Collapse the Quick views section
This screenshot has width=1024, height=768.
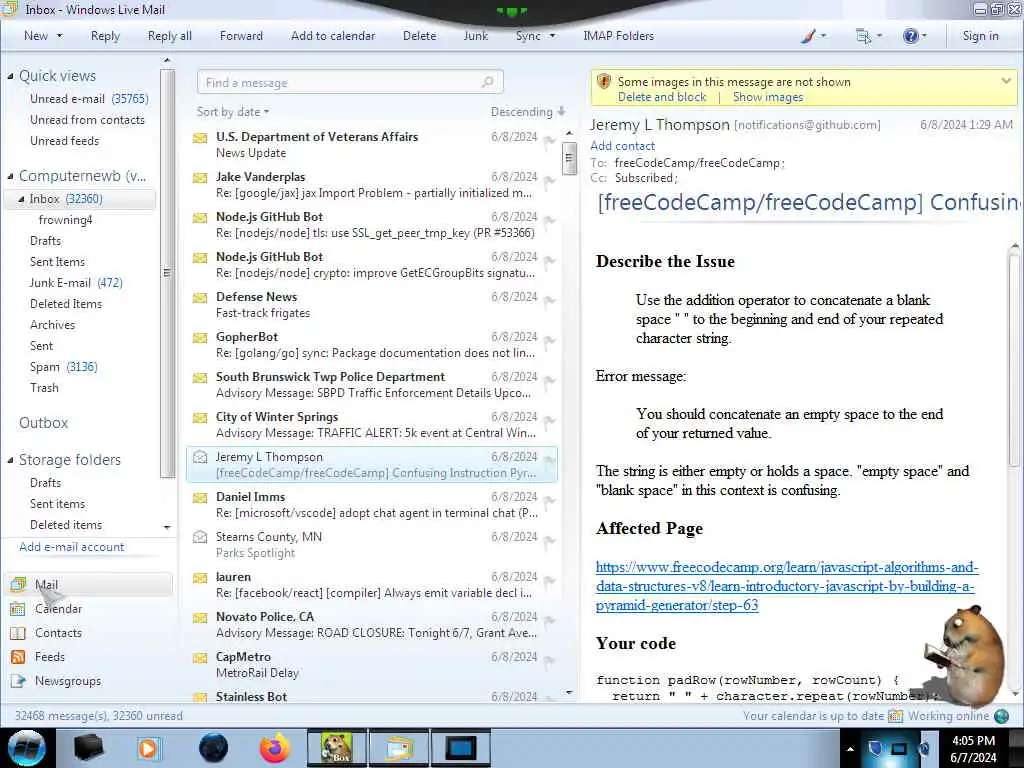[10, 76]
